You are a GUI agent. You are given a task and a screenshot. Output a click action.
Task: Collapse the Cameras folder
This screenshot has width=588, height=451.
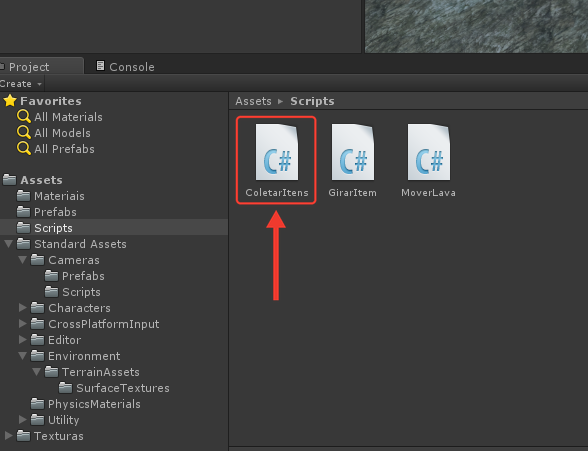(x=22, y=260)
